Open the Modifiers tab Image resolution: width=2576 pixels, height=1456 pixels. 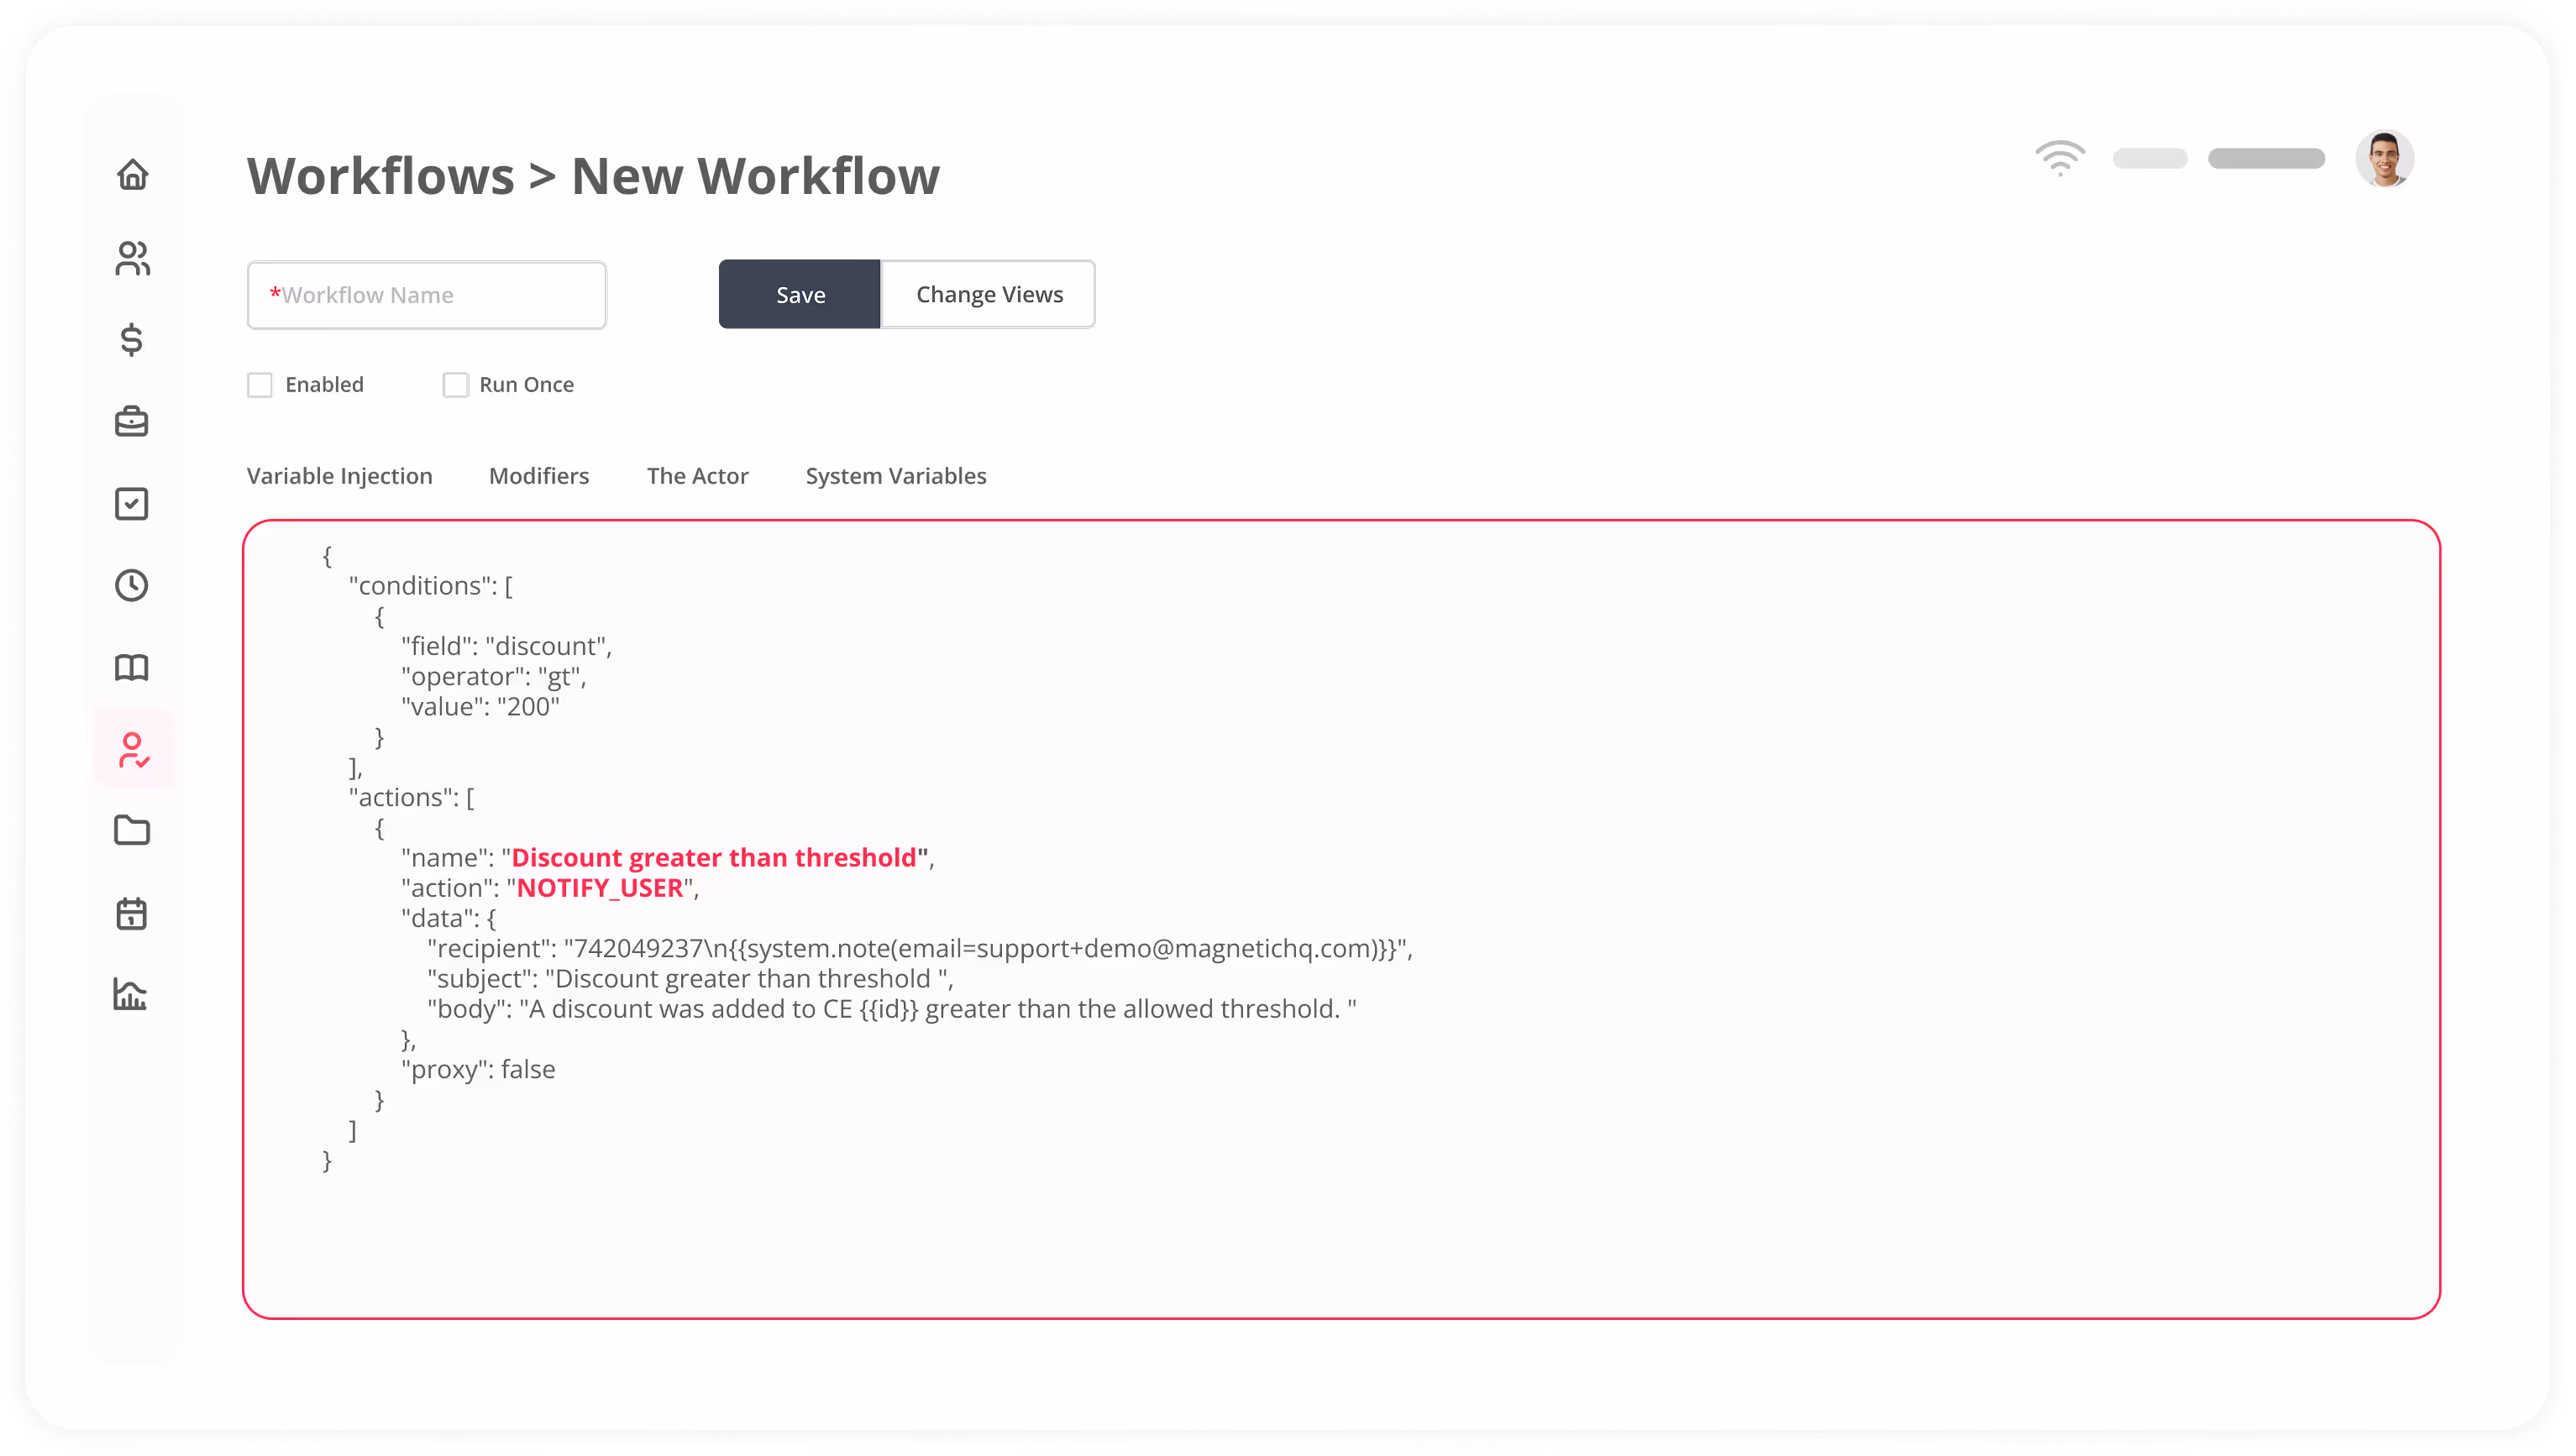coord(539,476)
